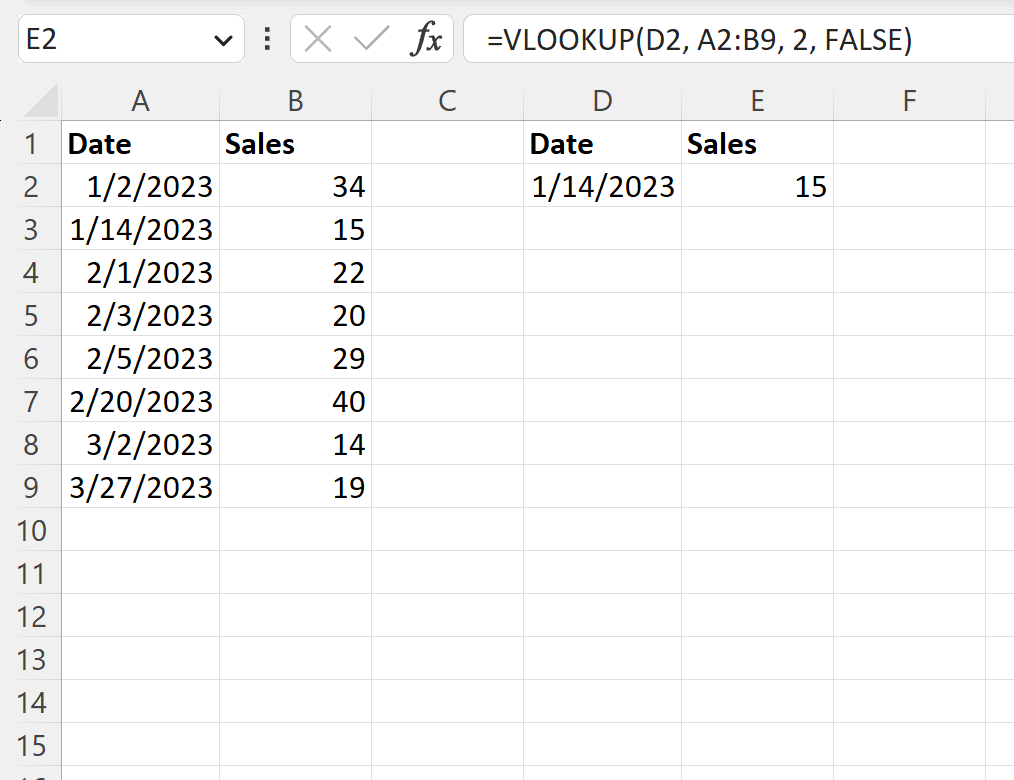Select row header 9
This screenshot has height=780, width=1014.
tap(33, 487)
